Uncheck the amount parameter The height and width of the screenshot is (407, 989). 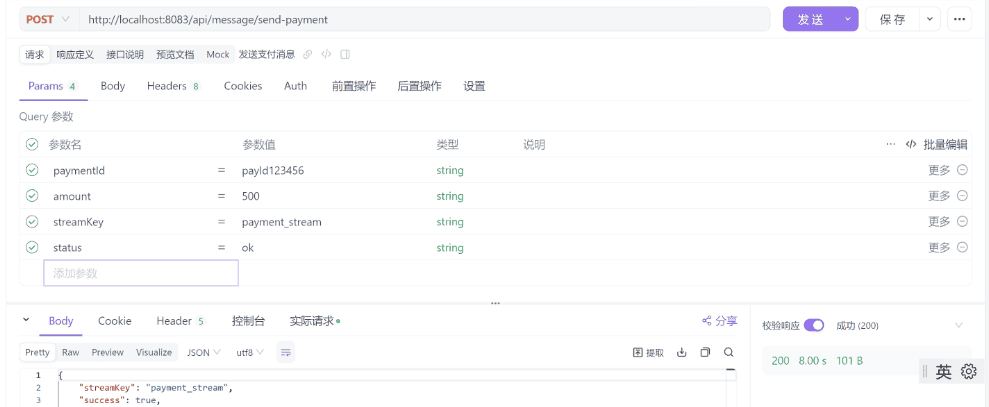click(32, 196)
